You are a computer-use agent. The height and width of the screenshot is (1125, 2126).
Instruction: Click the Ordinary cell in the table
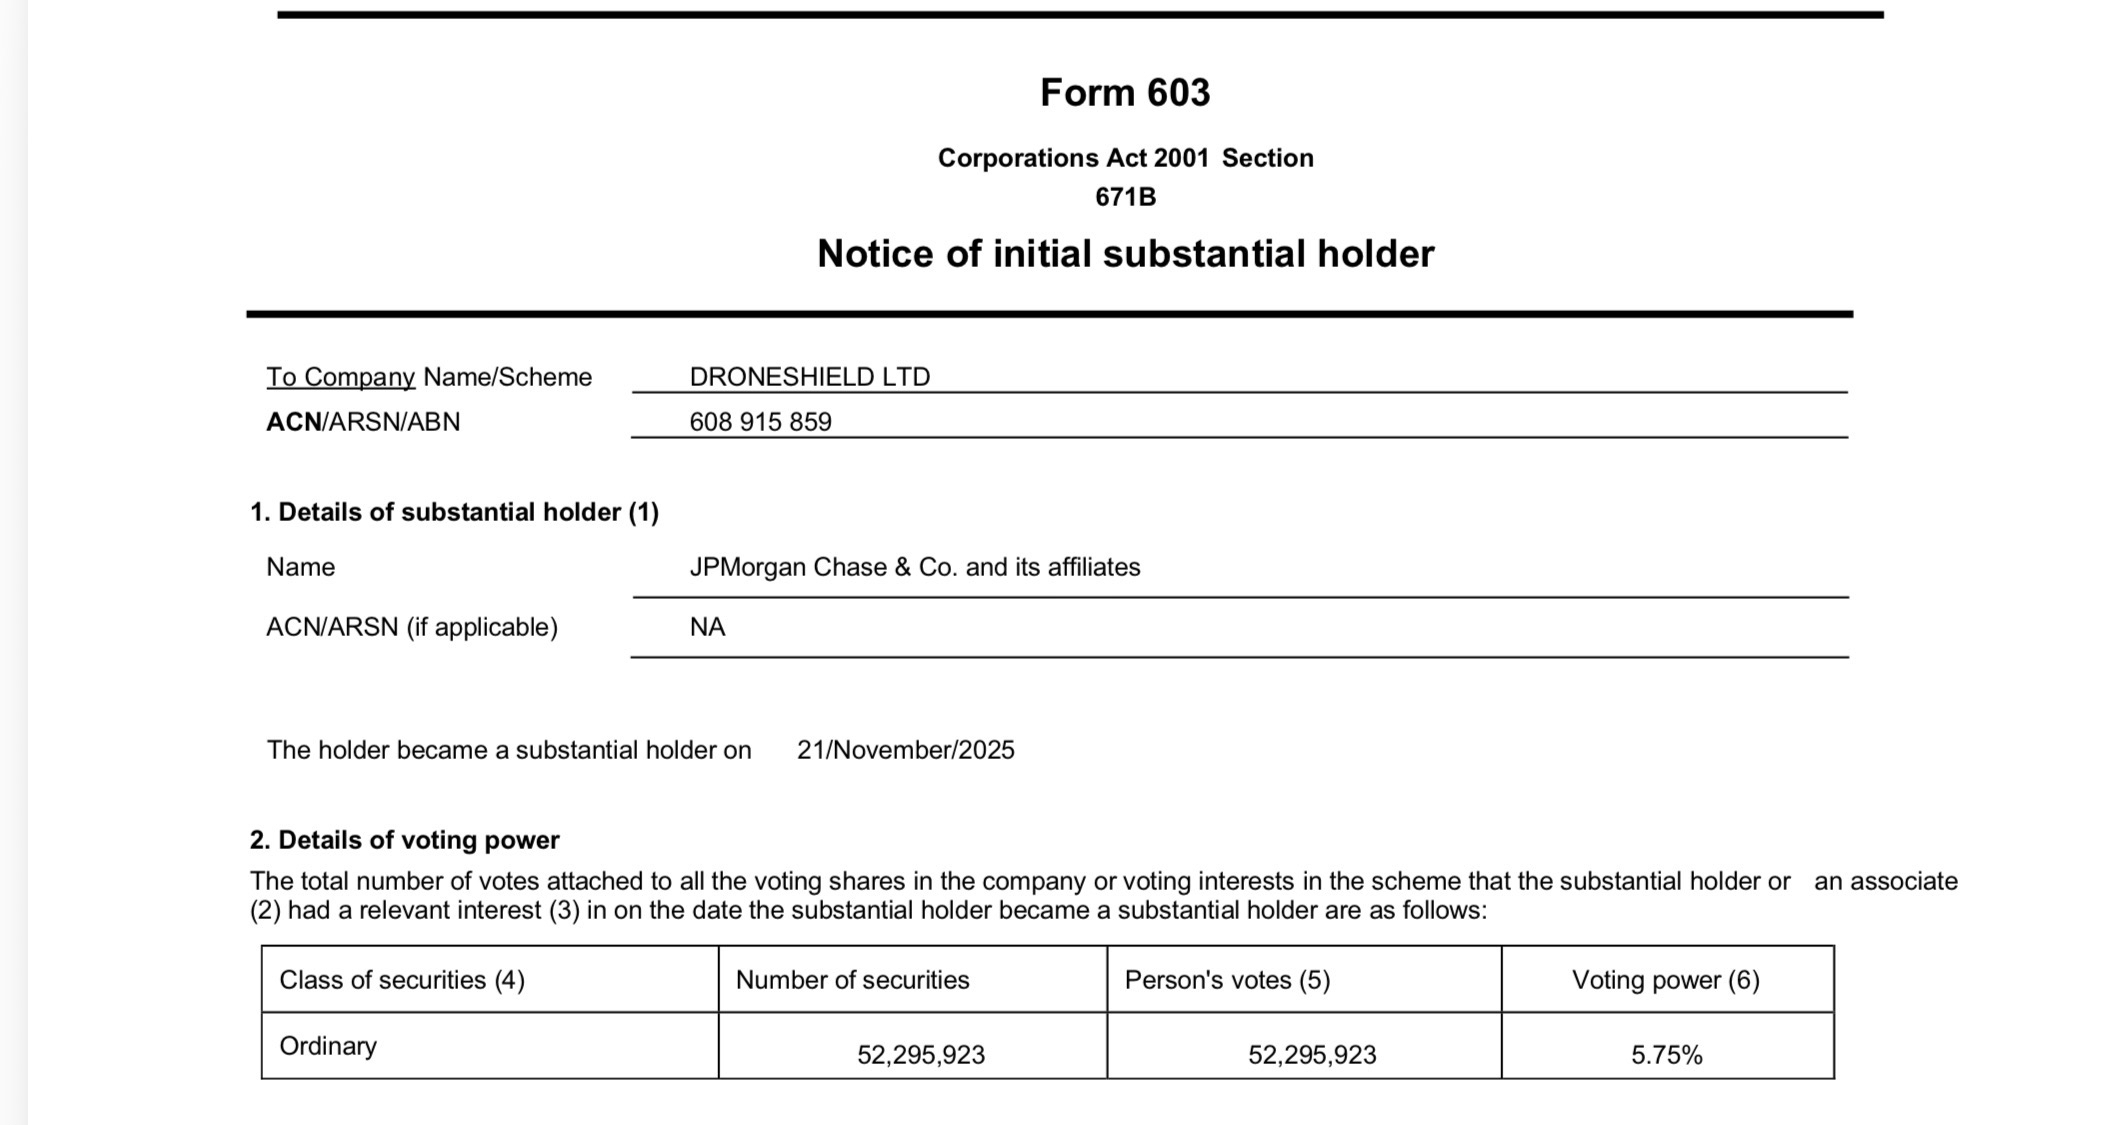click(x=328, y=1046)
